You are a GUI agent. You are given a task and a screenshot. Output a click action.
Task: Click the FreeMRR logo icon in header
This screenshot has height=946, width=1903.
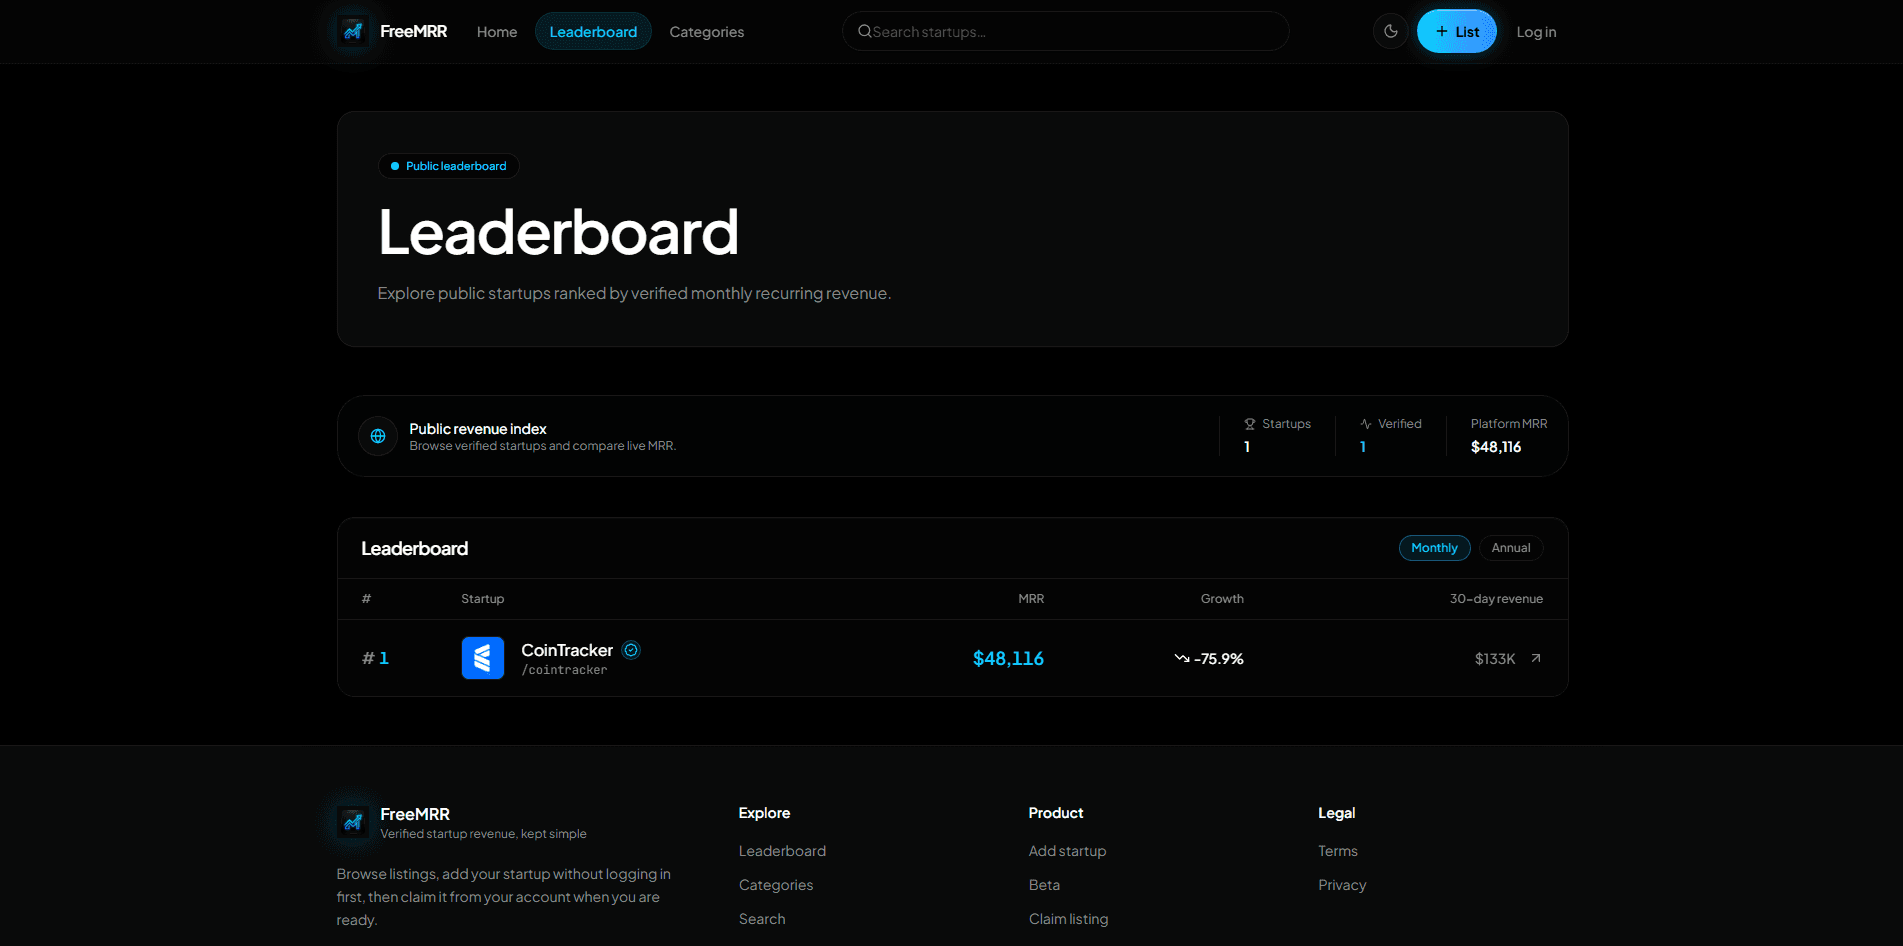(352, 32)
